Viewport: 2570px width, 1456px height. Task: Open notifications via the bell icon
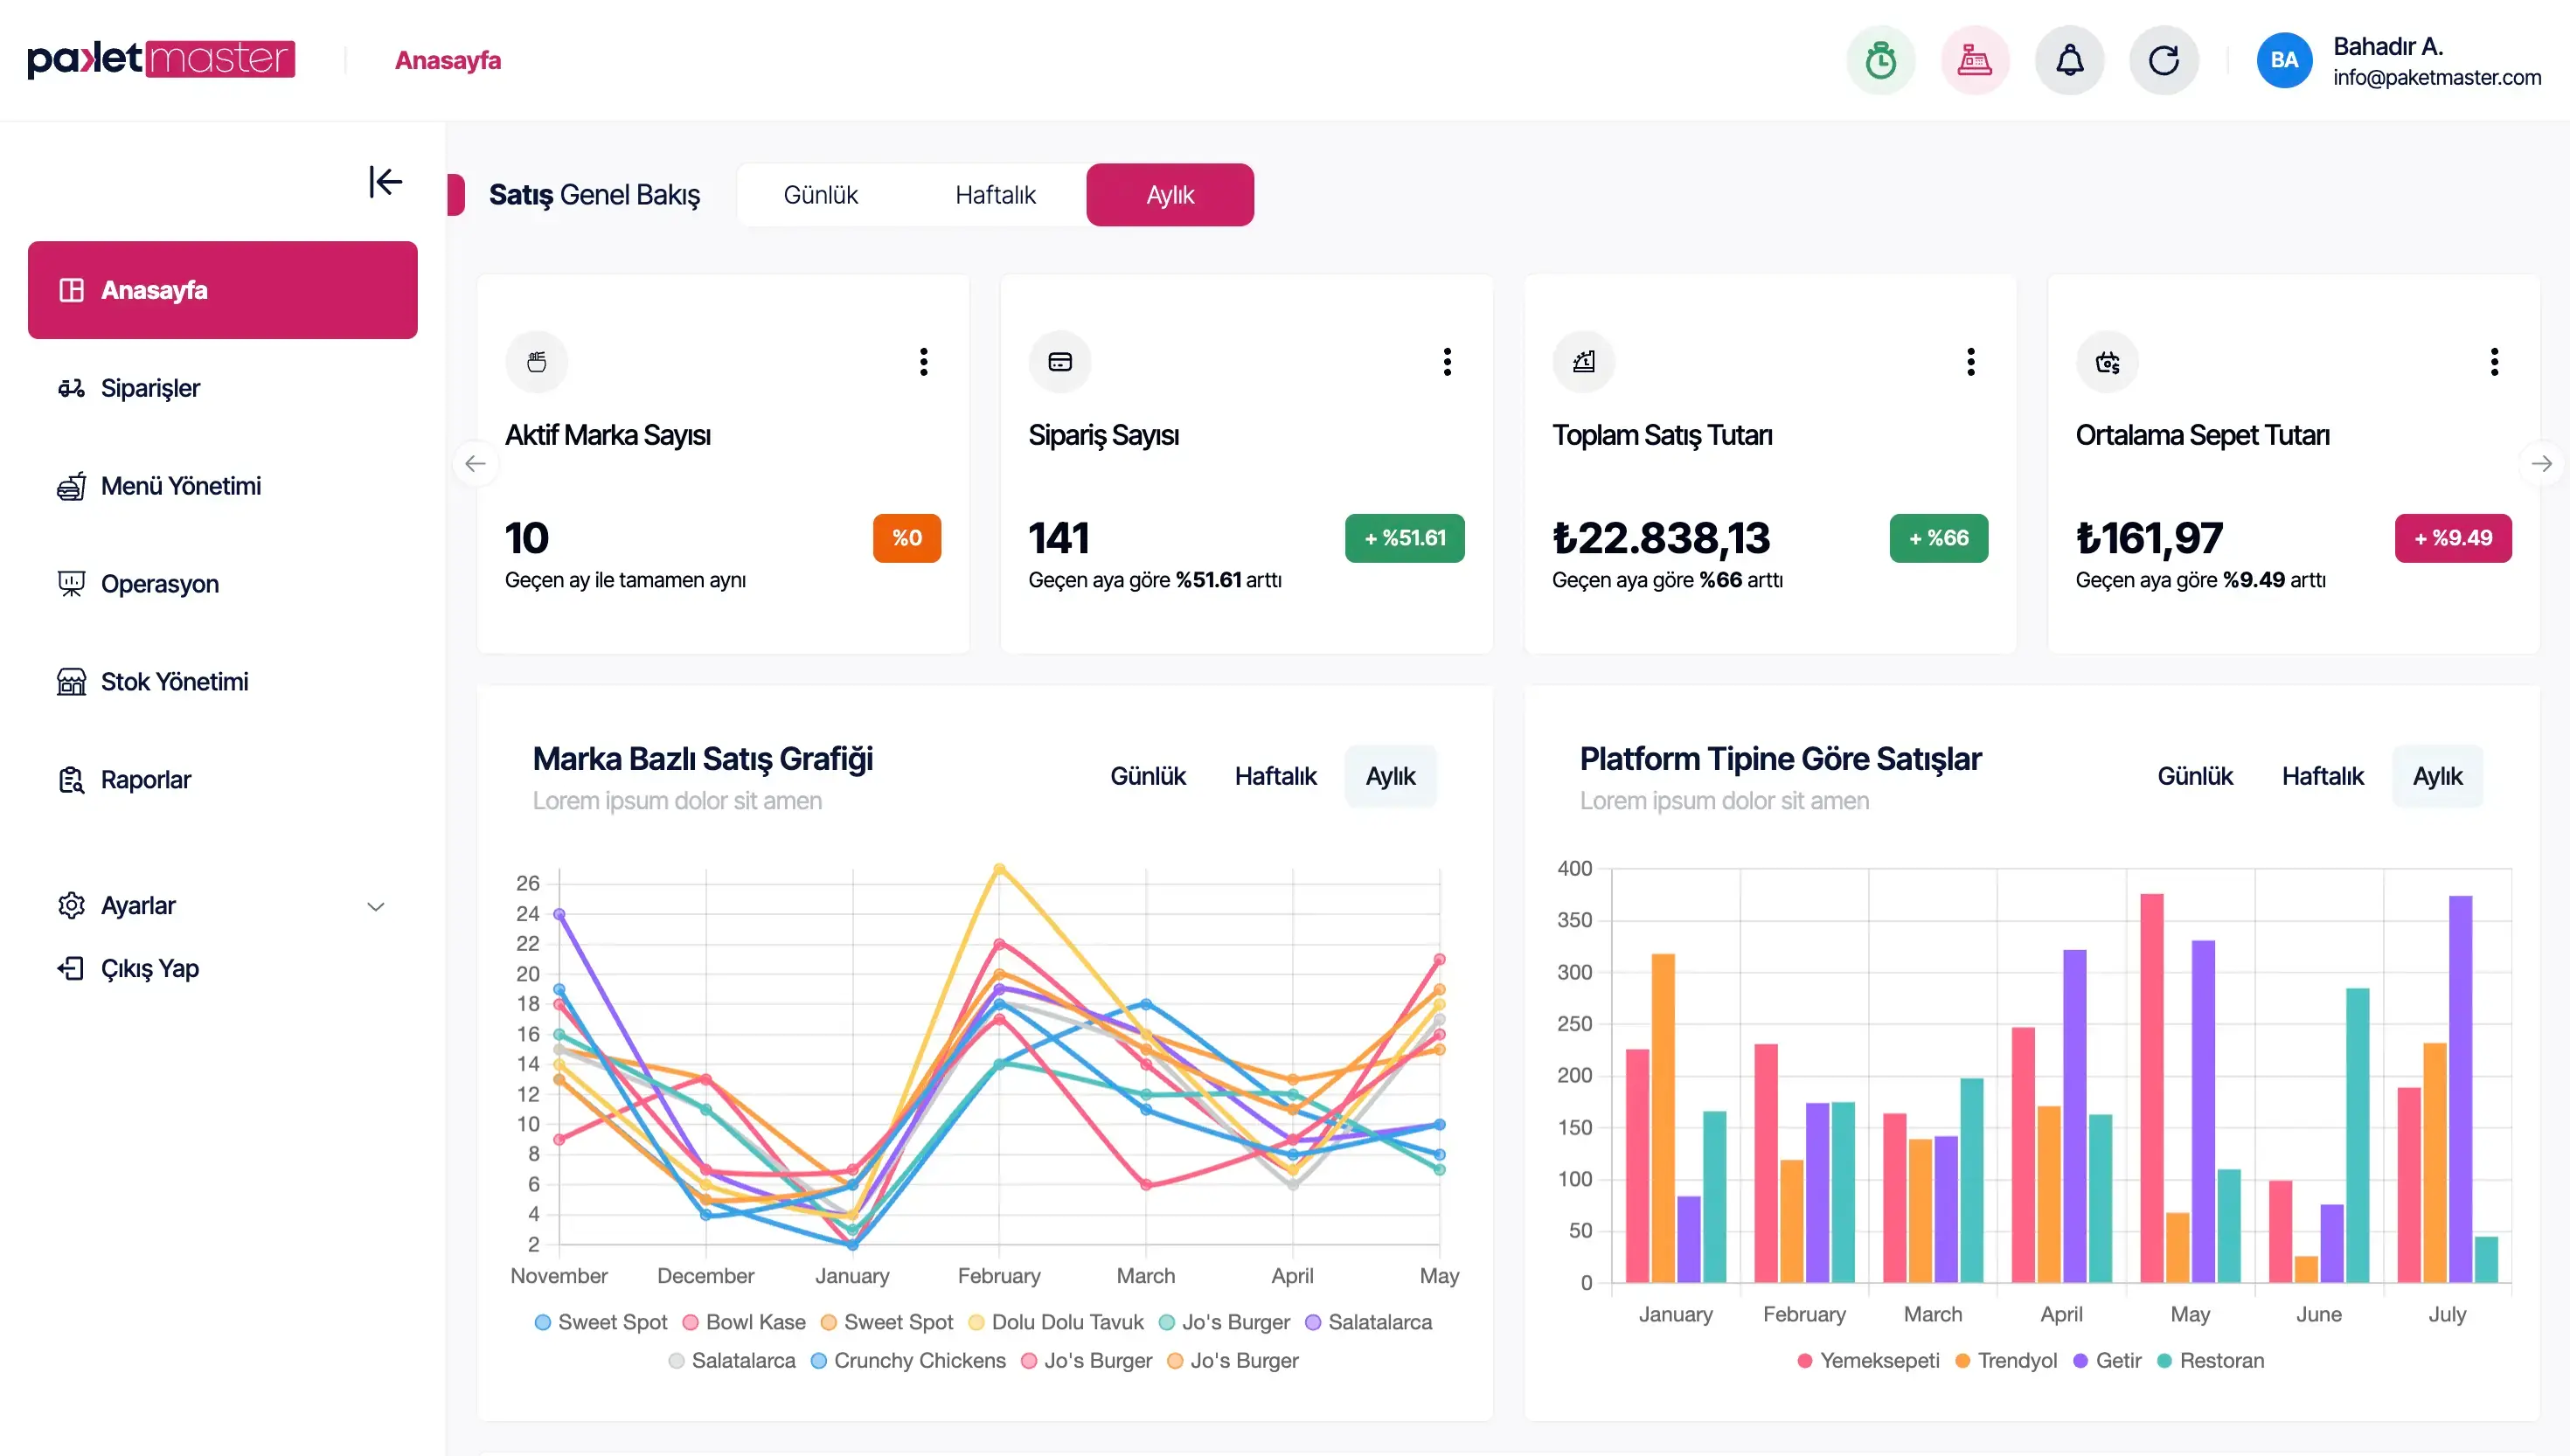tap(2069, 60)
